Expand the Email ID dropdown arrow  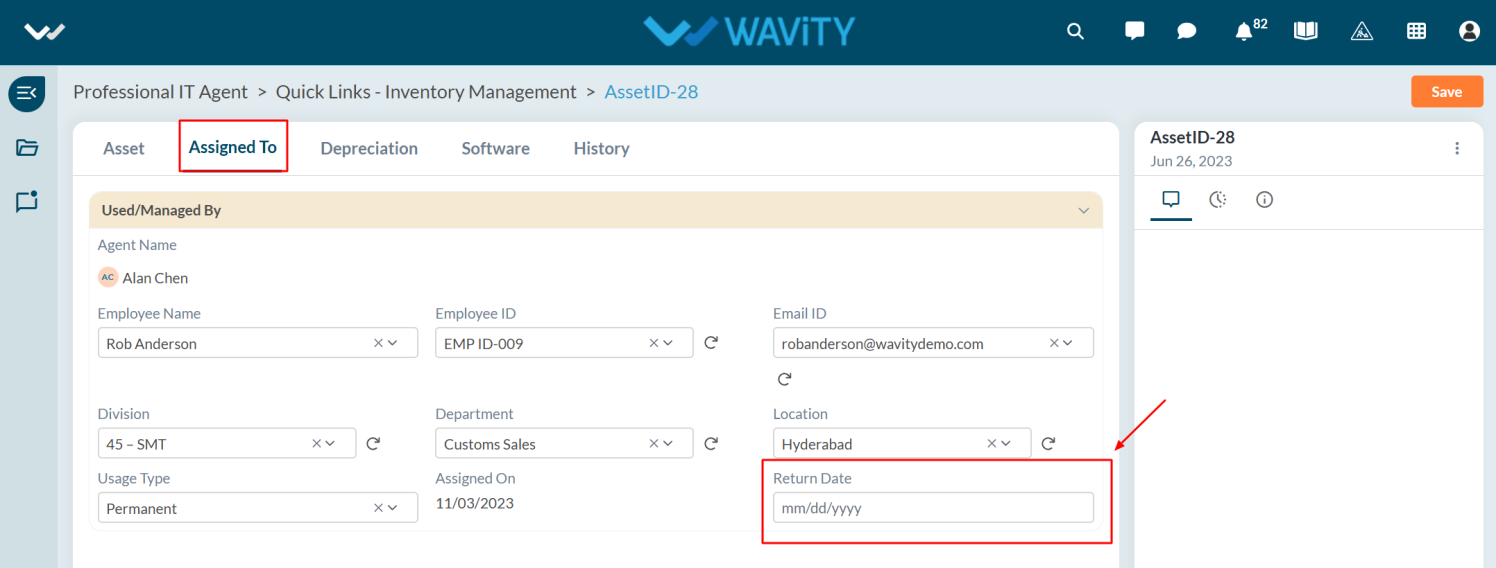tap(1068, 343)
